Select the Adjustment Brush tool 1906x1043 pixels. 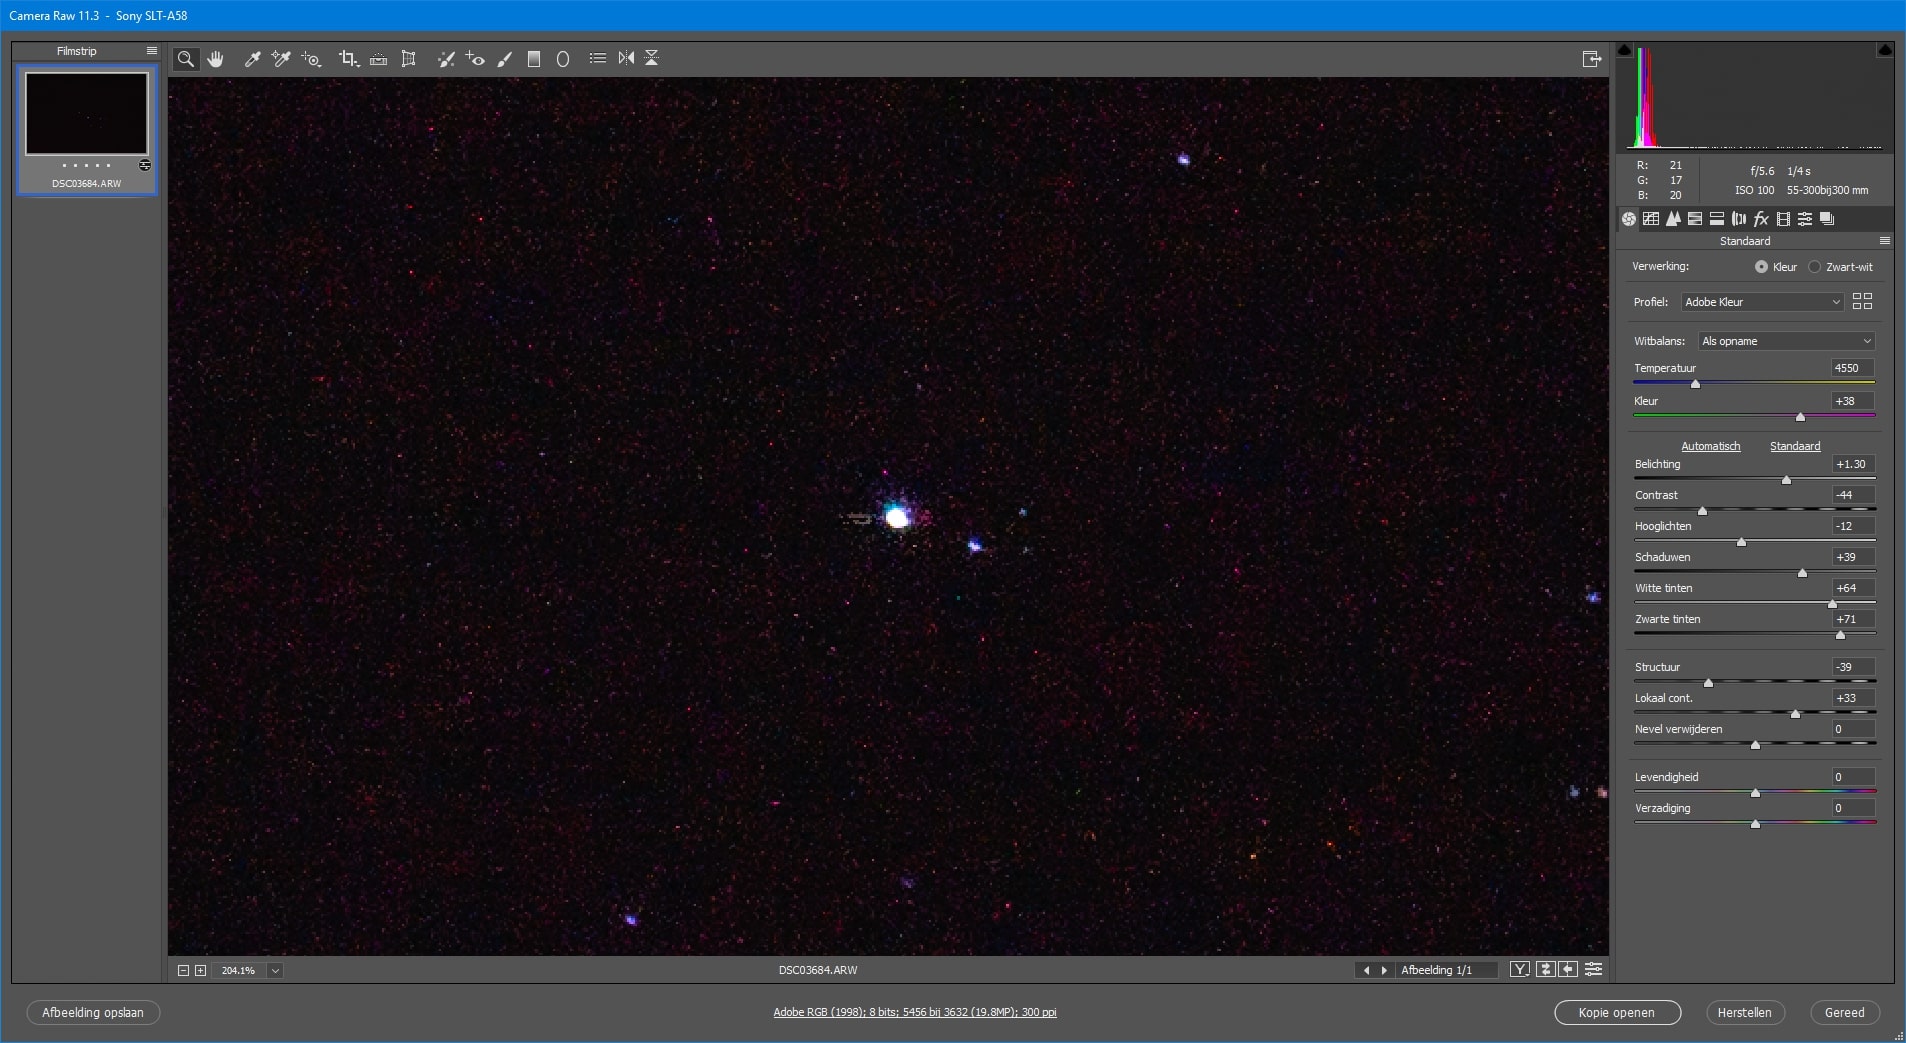(505, 59)
